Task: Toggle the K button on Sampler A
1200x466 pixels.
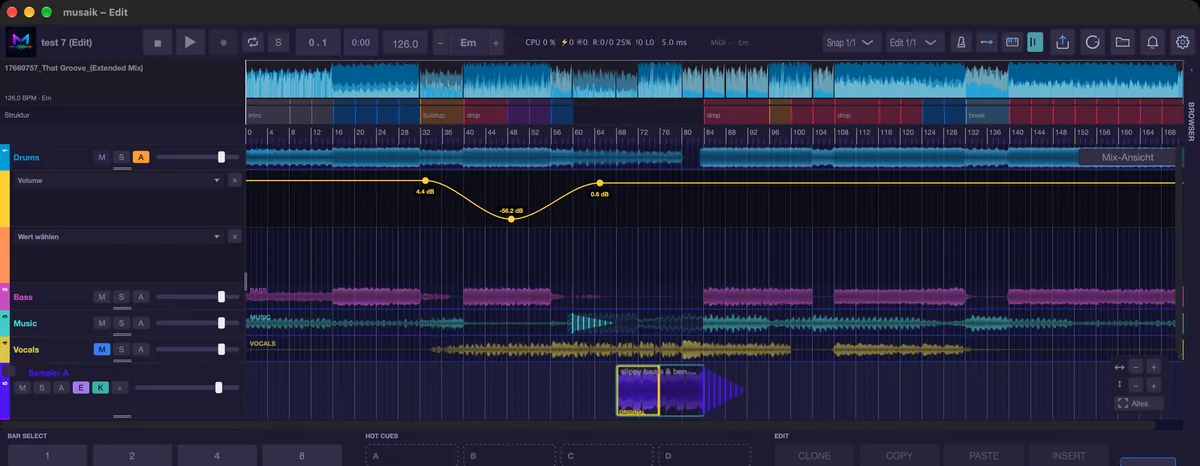Action: [100, 387]
